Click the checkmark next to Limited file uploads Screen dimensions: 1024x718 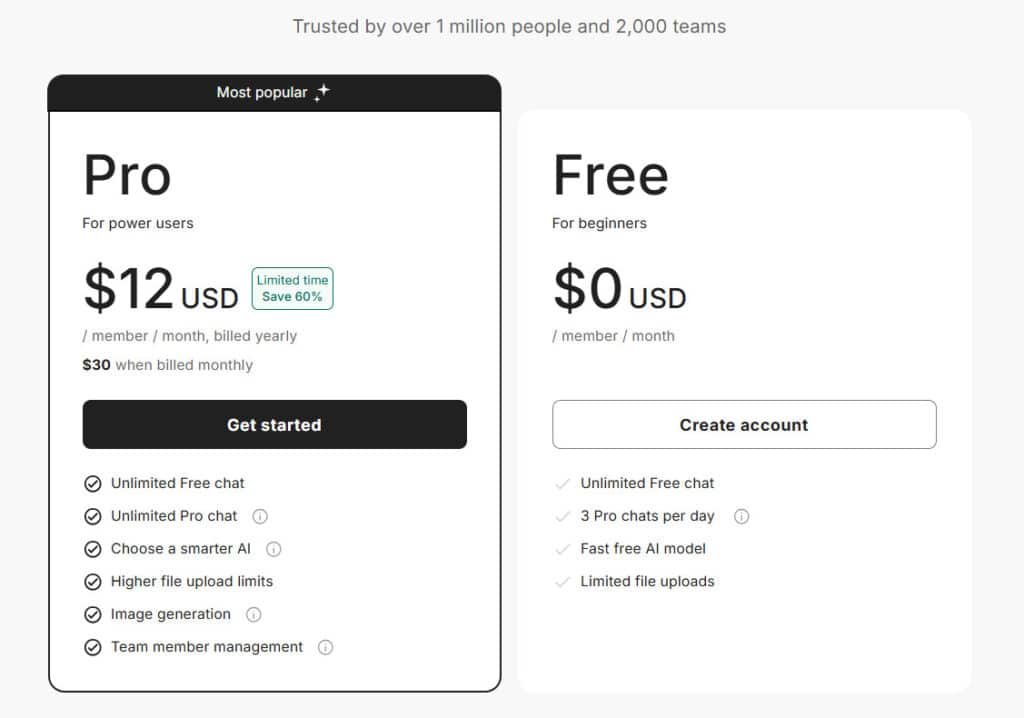pyautogui.click(x=562, y=582)
